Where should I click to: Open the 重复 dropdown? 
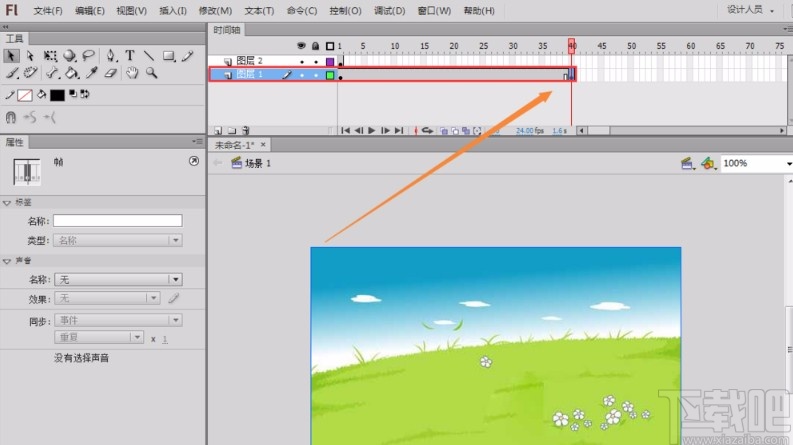tap(99, 337)
